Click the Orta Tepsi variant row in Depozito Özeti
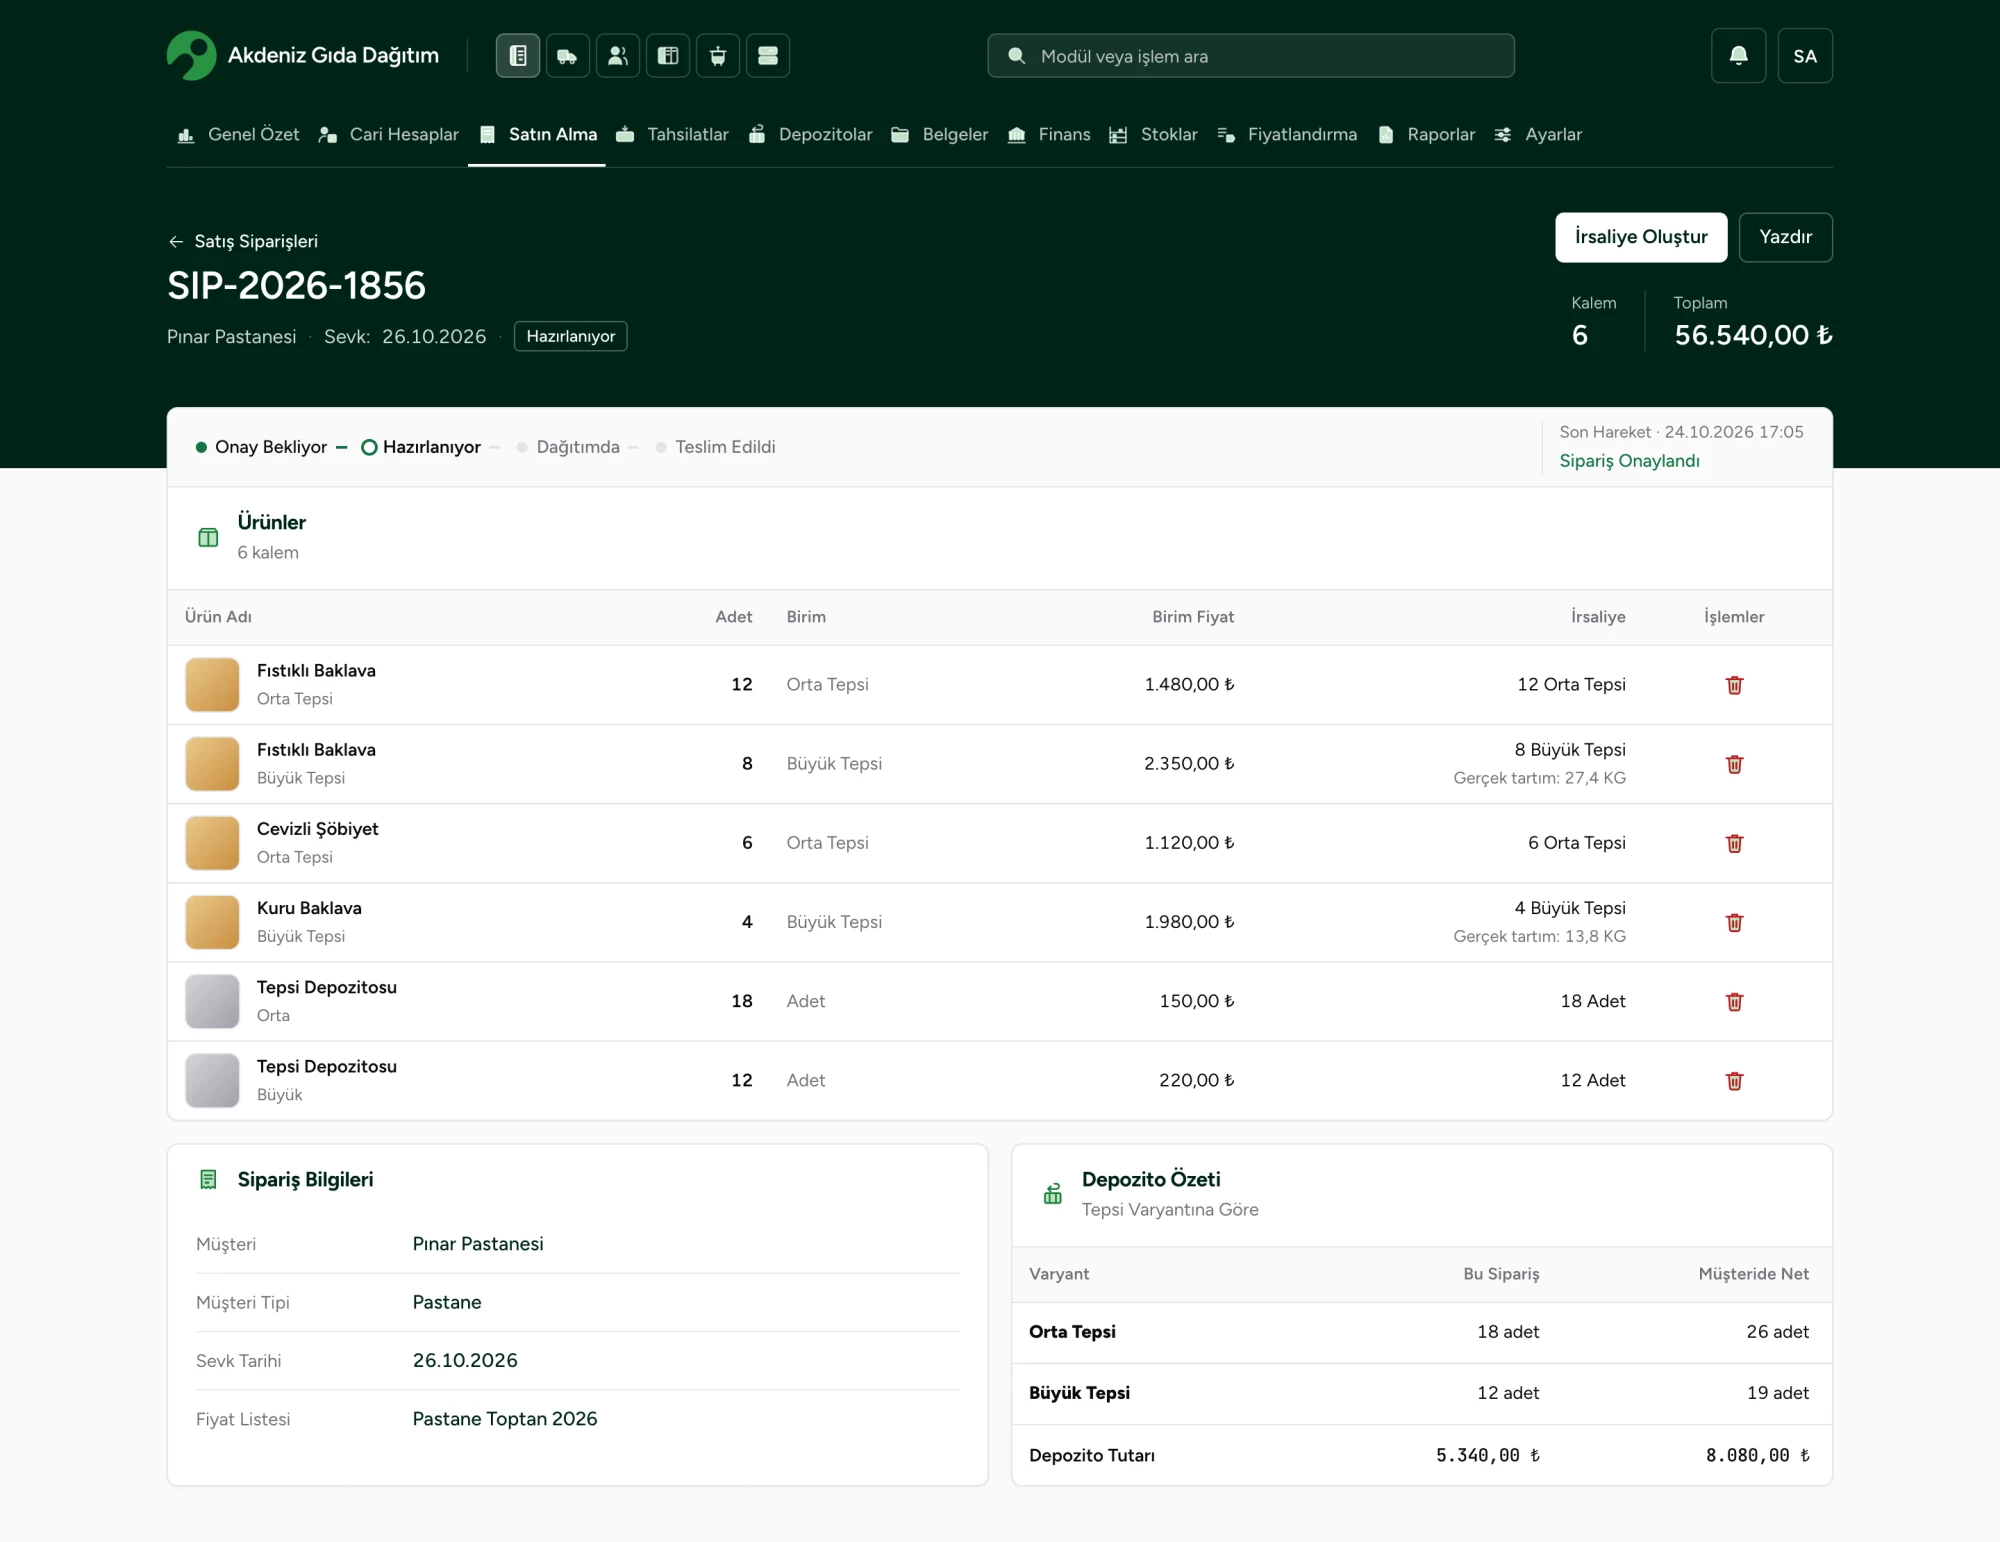This screenshot has height=1542, width=2000. tap(1421, 1332)
